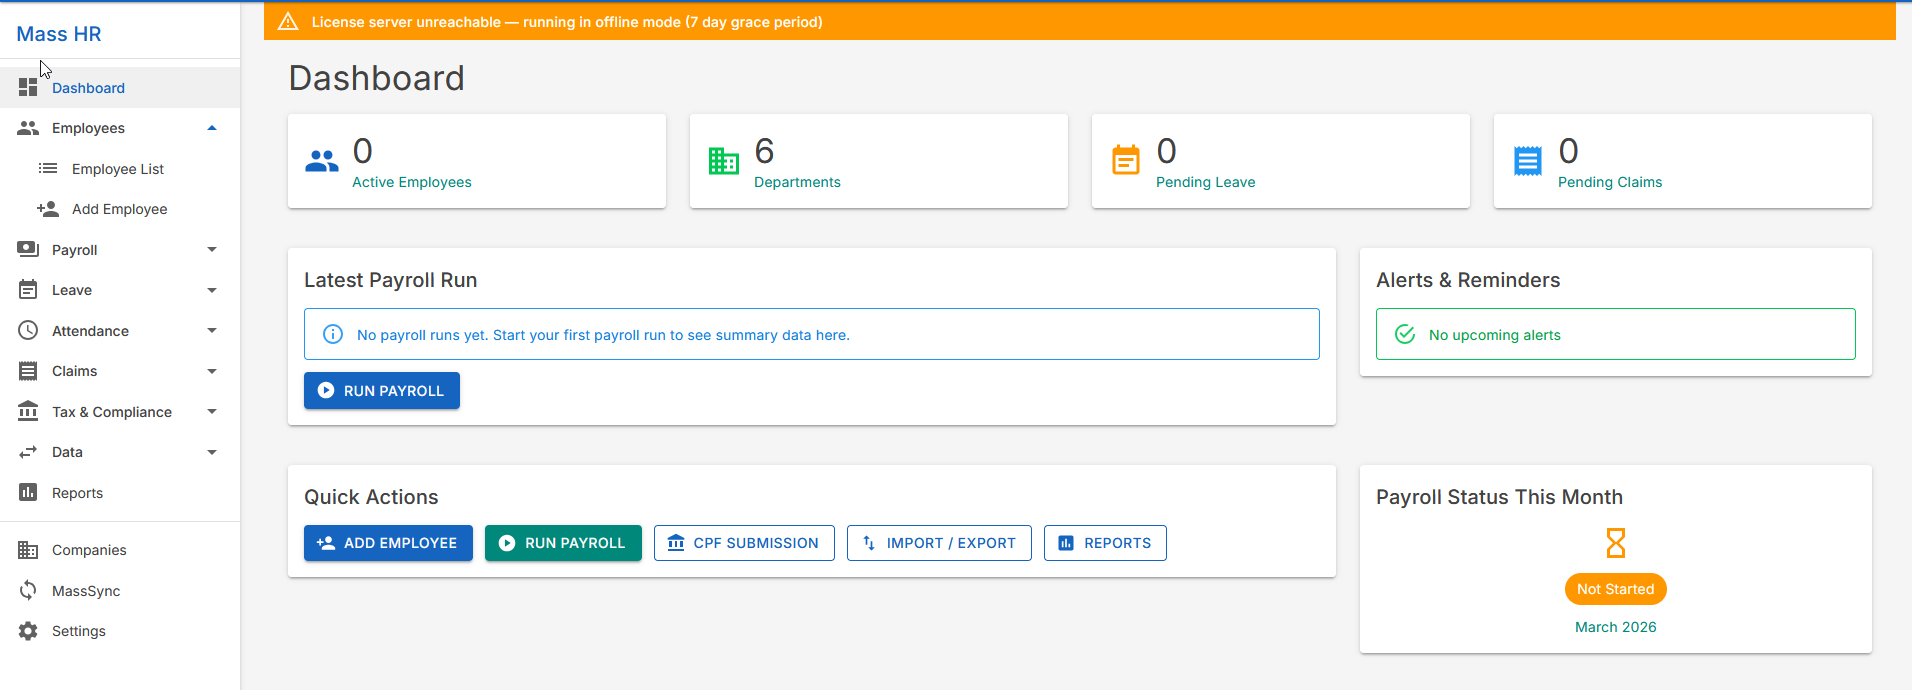Open MassSync from sidebar
The image size is (1912, 690).
(x=120, y=590)
